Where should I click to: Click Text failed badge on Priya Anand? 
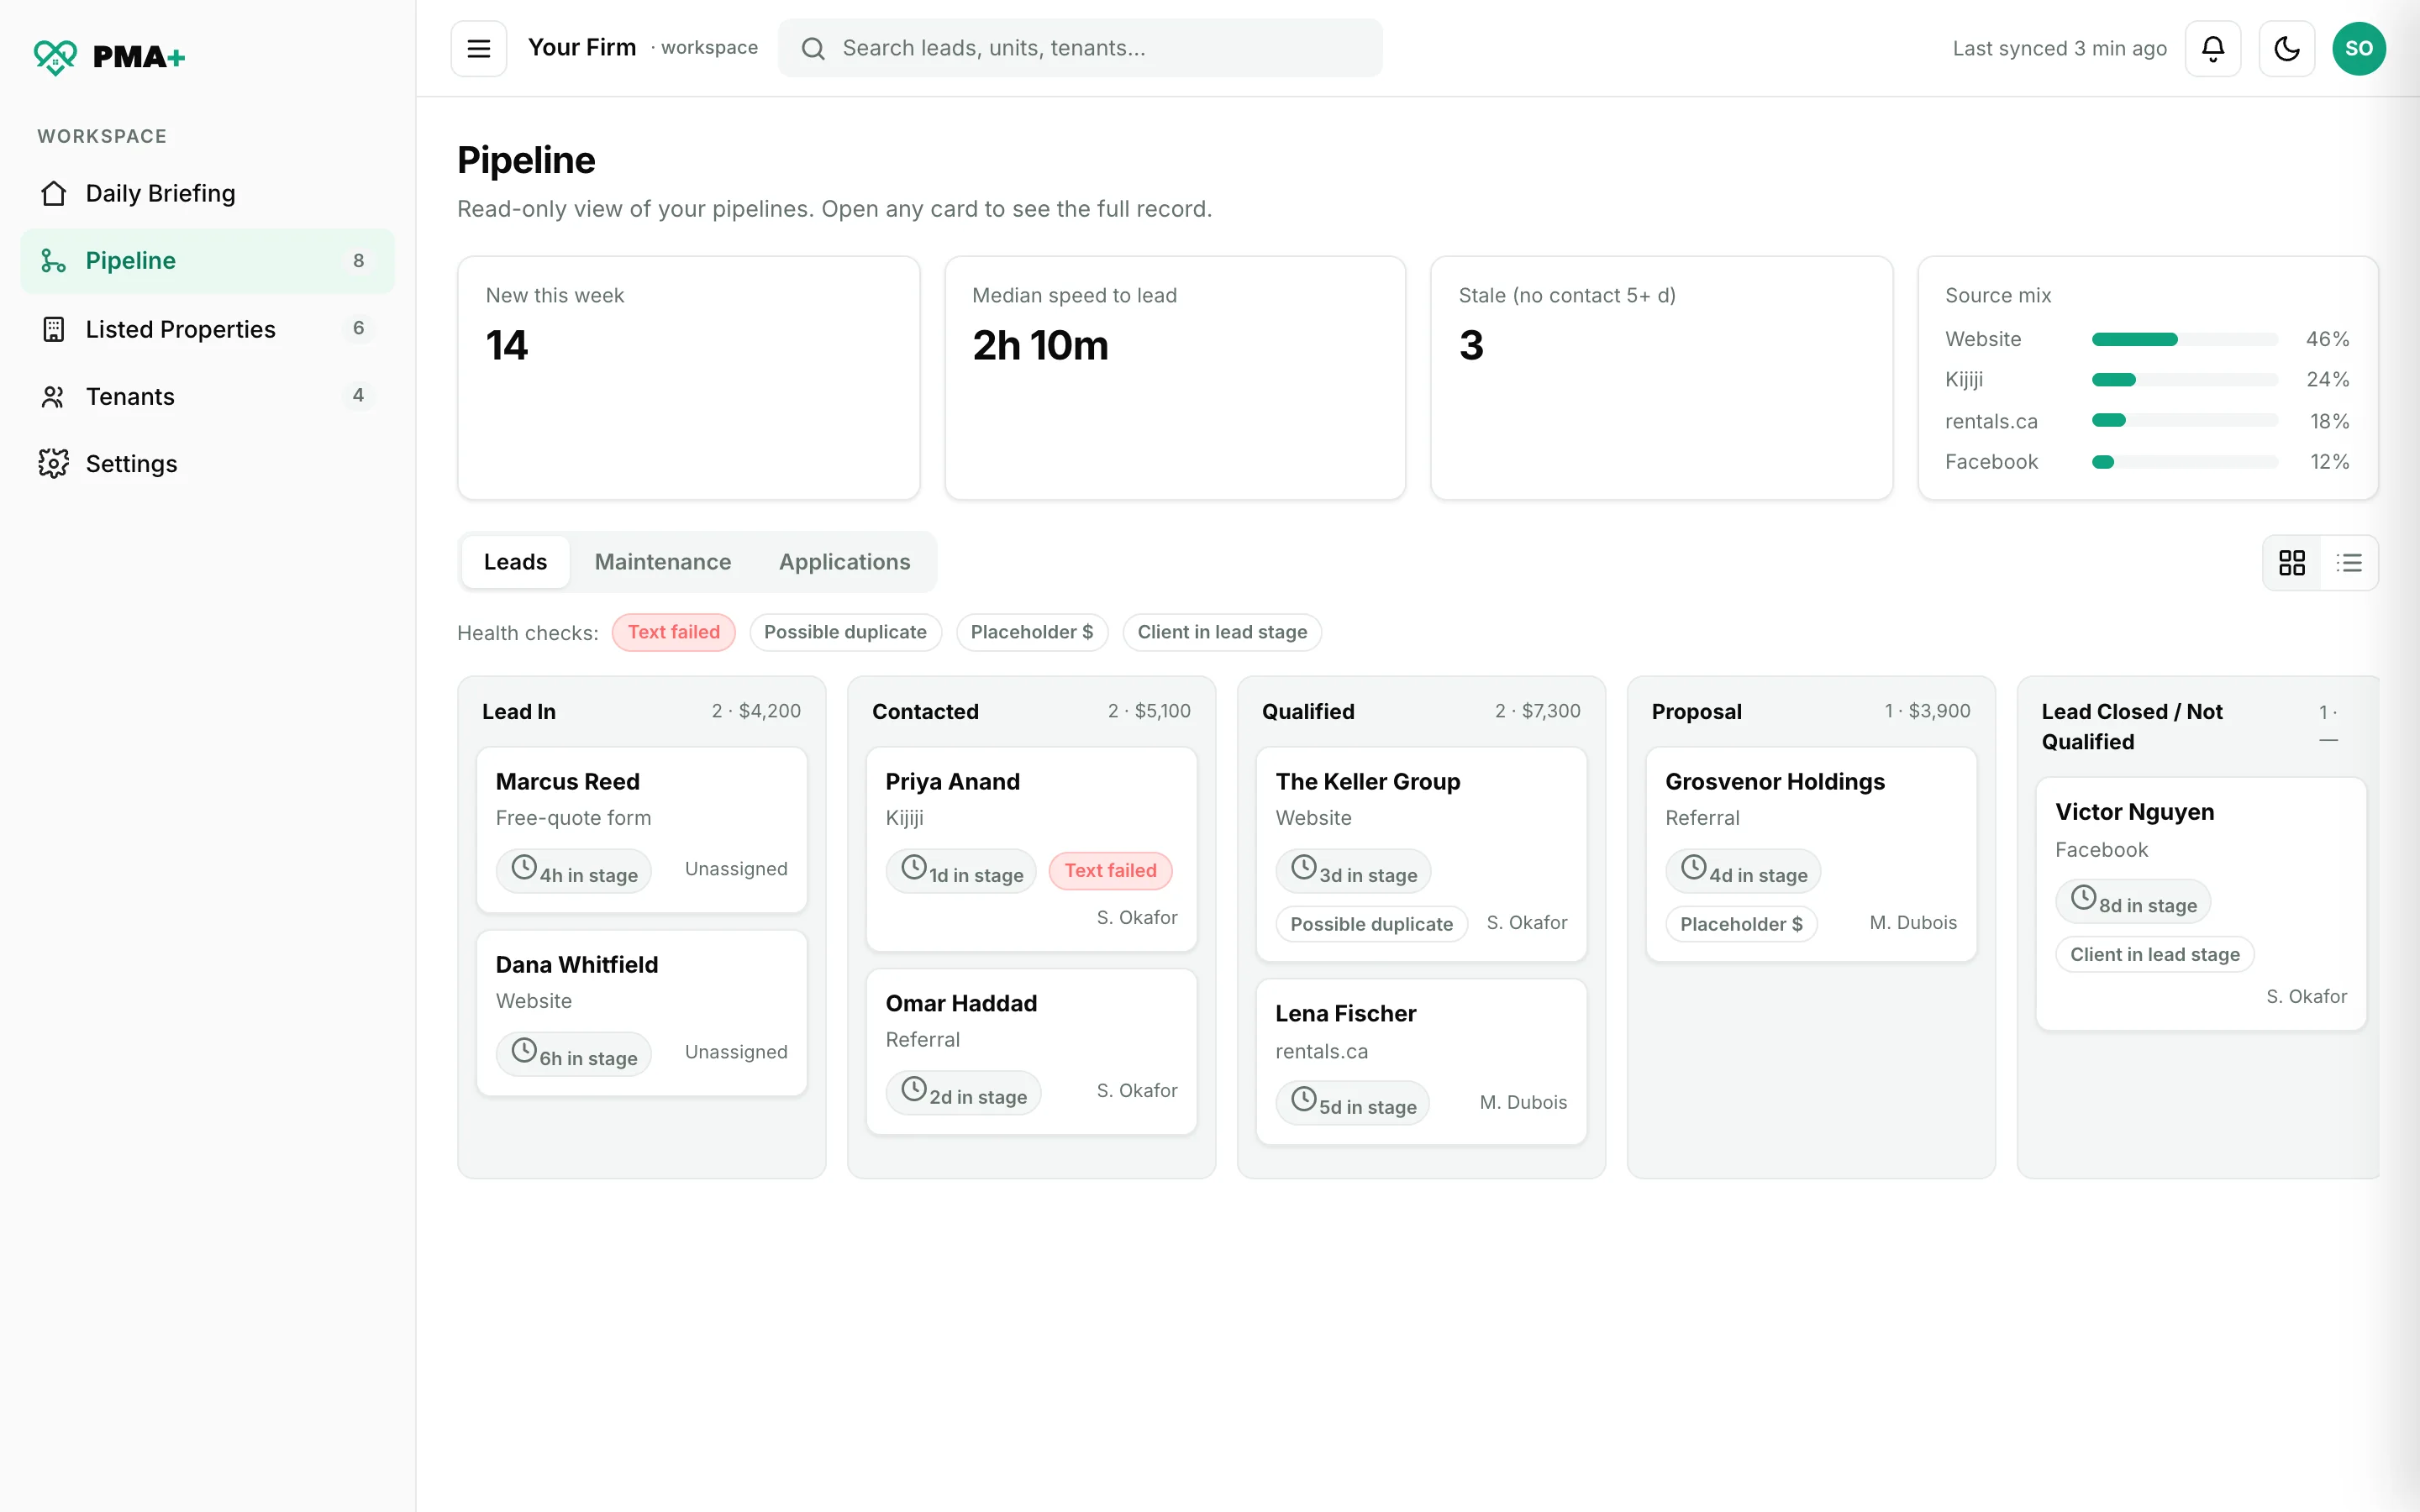pyautogui.click(x=1110, y=871)
